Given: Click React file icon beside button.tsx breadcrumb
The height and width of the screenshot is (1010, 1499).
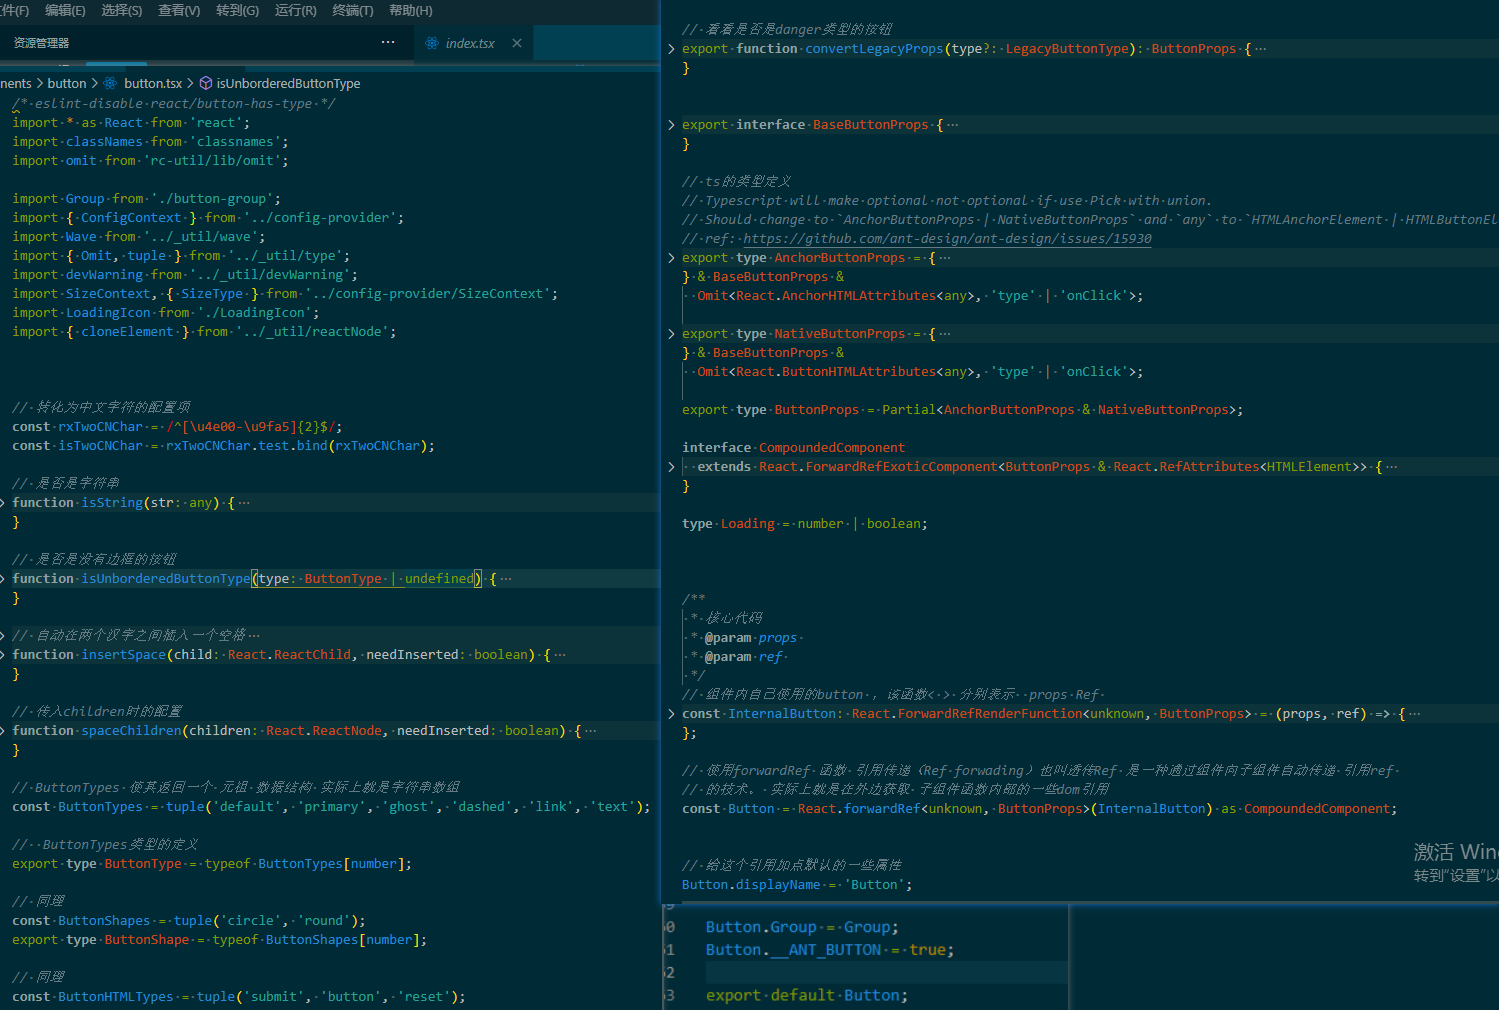Looking at the screenshot, I should click(x=111, y=83).
